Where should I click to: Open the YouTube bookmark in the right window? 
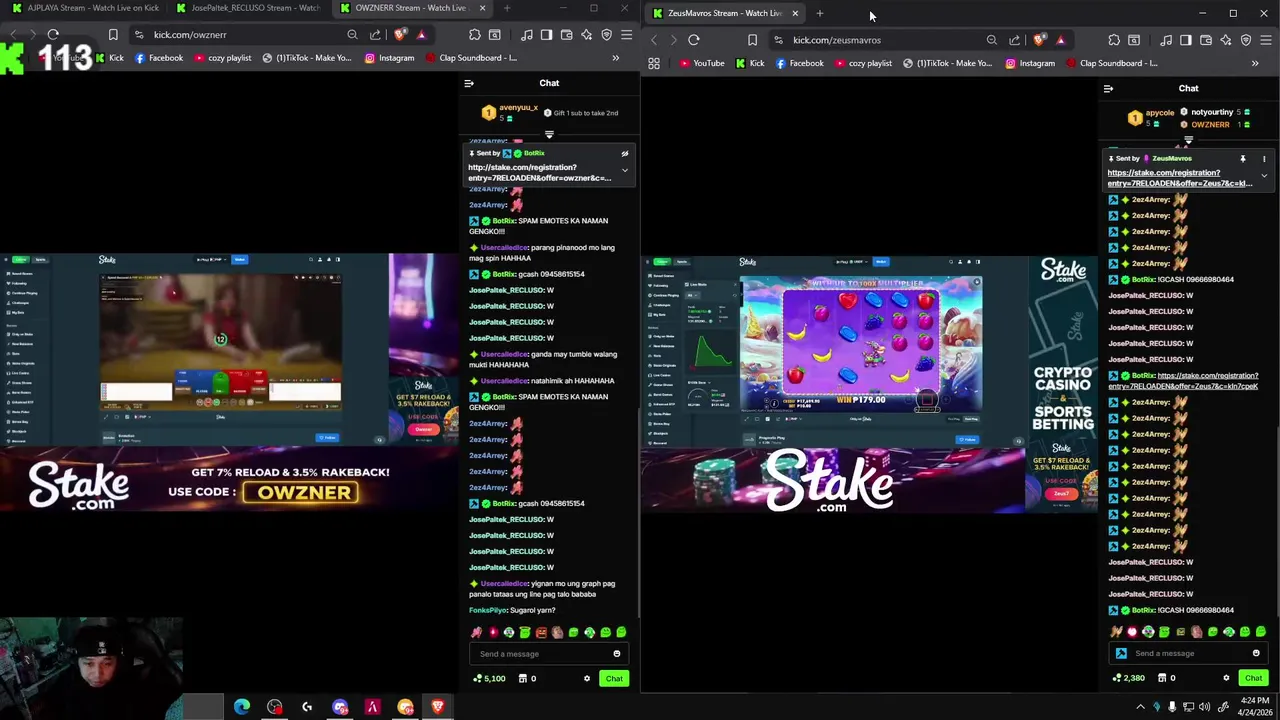click(x=702, y=63)
